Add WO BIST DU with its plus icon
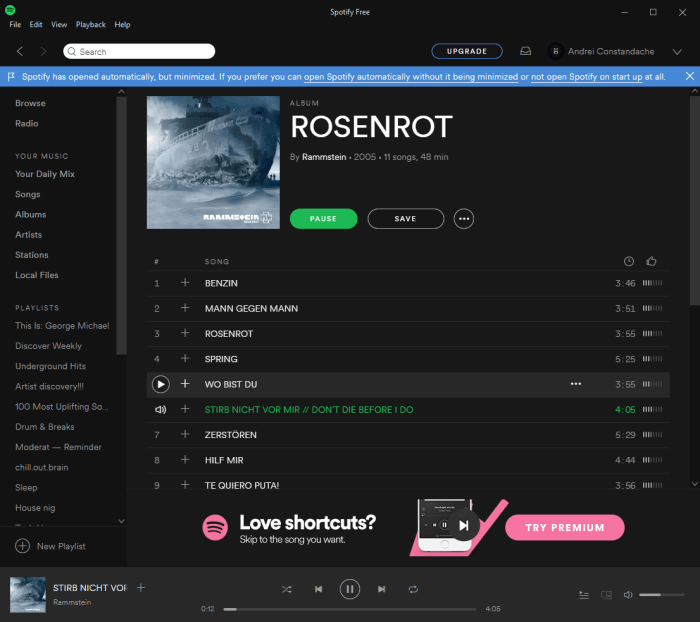The image size is (700, 622). [185, 384]
